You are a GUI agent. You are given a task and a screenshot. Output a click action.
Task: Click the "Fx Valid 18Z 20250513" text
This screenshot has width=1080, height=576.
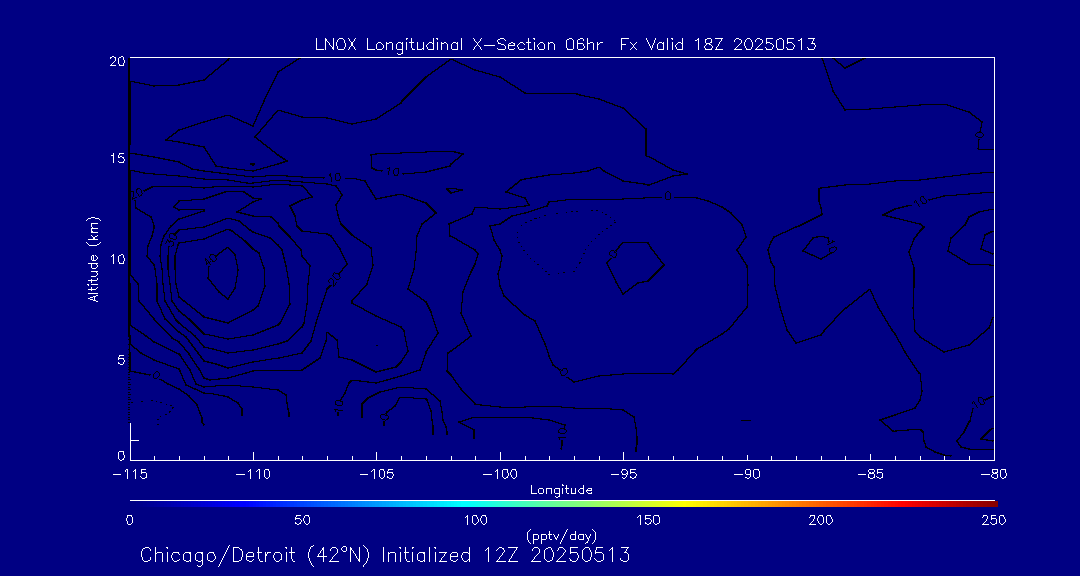pos(718,45)
